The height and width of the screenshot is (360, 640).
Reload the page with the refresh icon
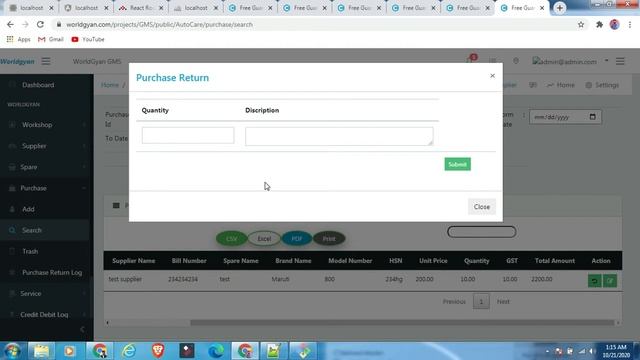(40, 24)
